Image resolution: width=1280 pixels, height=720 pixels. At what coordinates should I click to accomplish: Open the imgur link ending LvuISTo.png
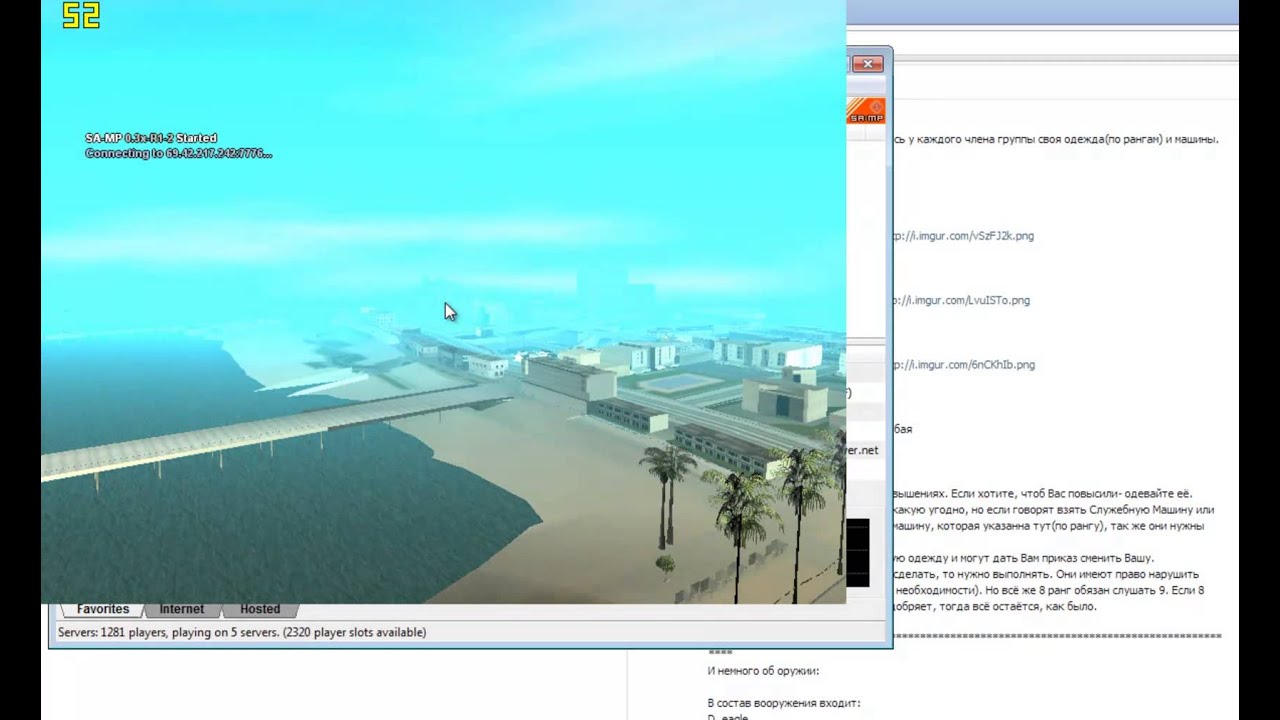click(x=961, y=300)
